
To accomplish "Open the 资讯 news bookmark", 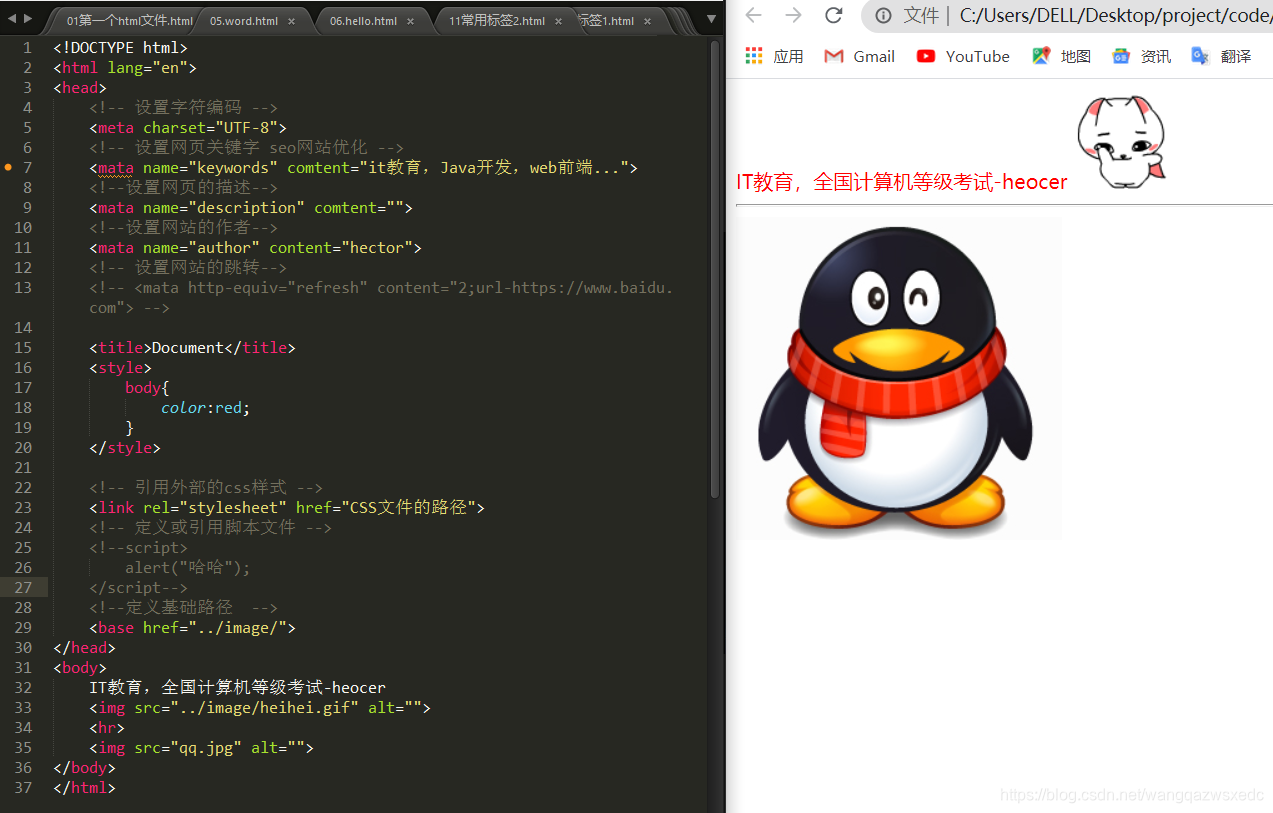I will [1141, 56].
